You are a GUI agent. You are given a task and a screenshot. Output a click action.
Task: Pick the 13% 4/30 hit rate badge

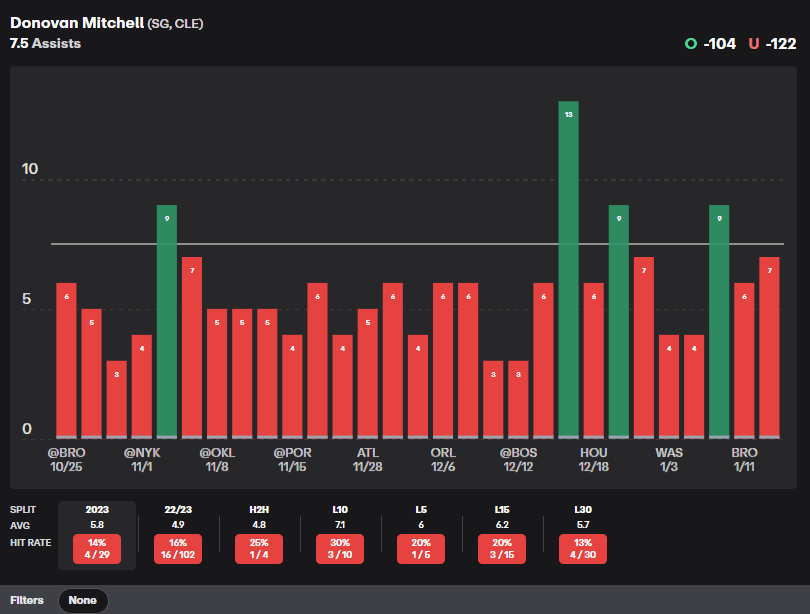point(583,549)
